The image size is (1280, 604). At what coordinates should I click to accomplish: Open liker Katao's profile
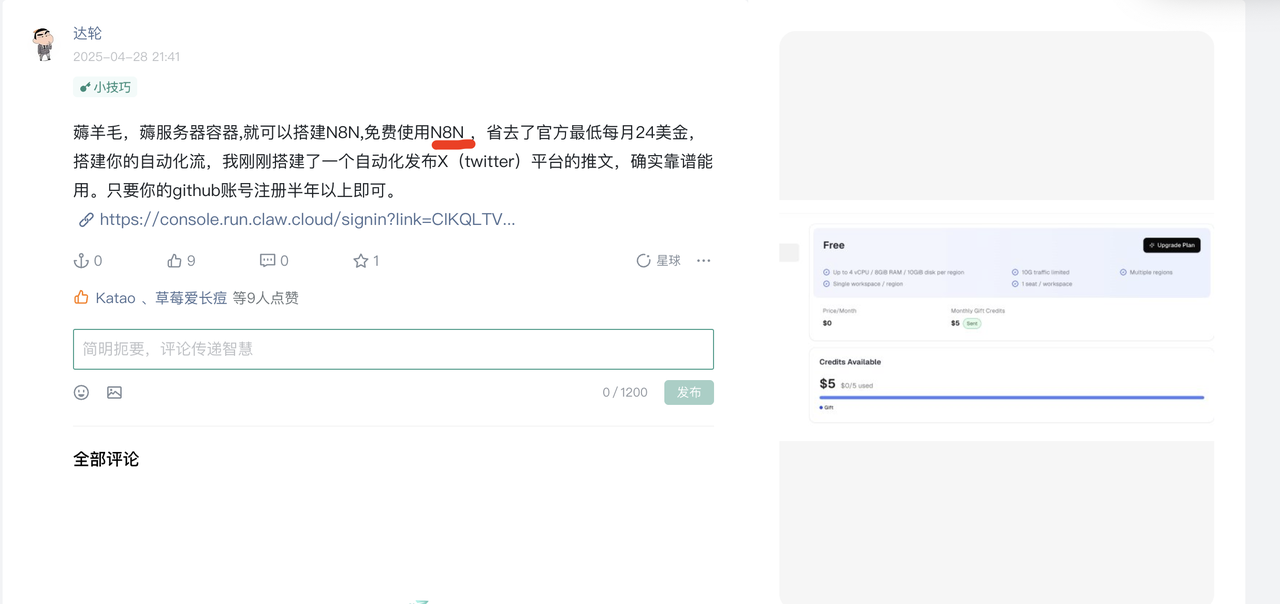pos(116,298)
